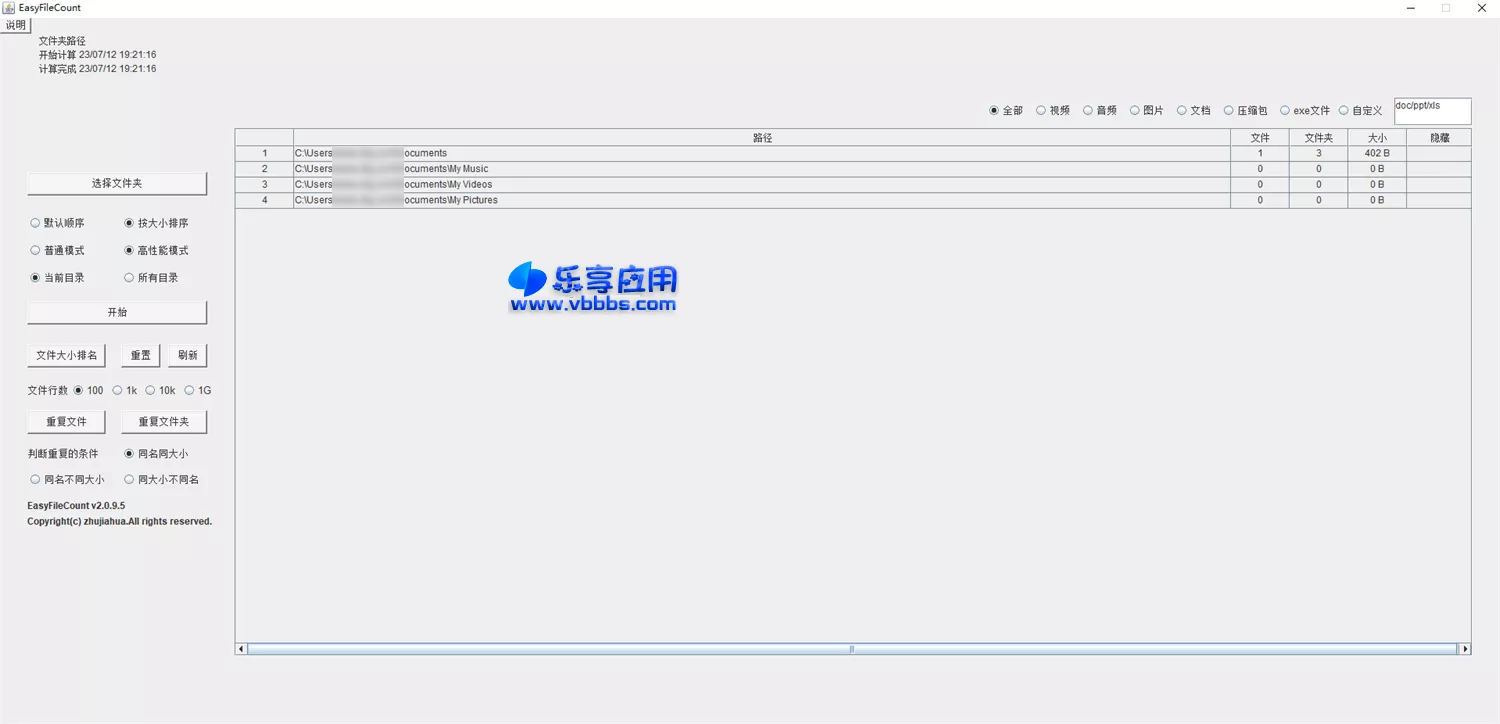Viewport: 1500px width, 724px height.
Task: Switch to 所有目录 all directories mode
Action: 129,277
